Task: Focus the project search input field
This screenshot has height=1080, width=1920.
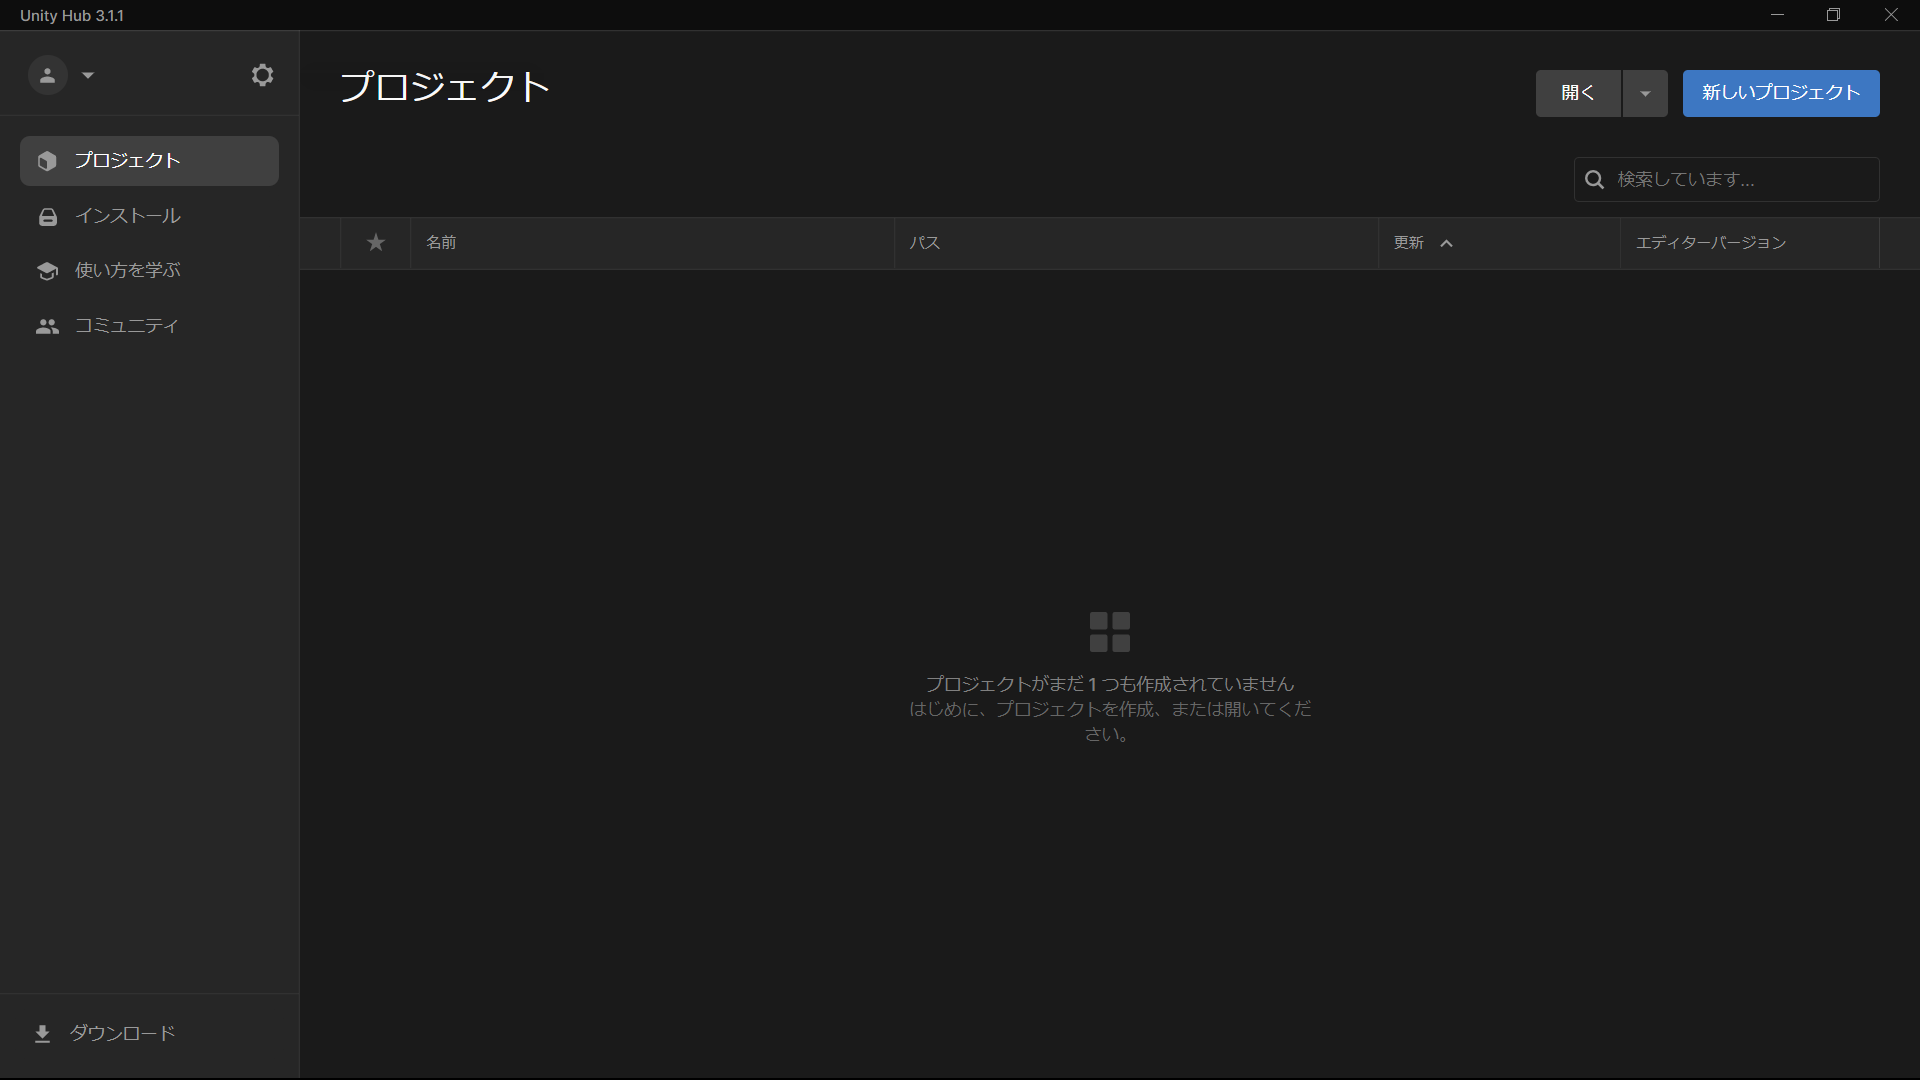Action: [x=1740, y=180]
